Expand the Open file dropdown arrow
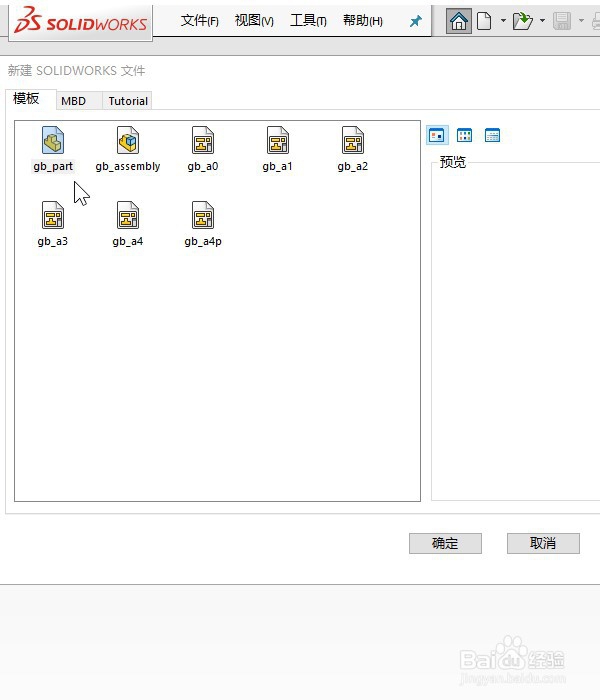This screenshot has height=700, width=600. pyautogui.click(x=542, y=21)
